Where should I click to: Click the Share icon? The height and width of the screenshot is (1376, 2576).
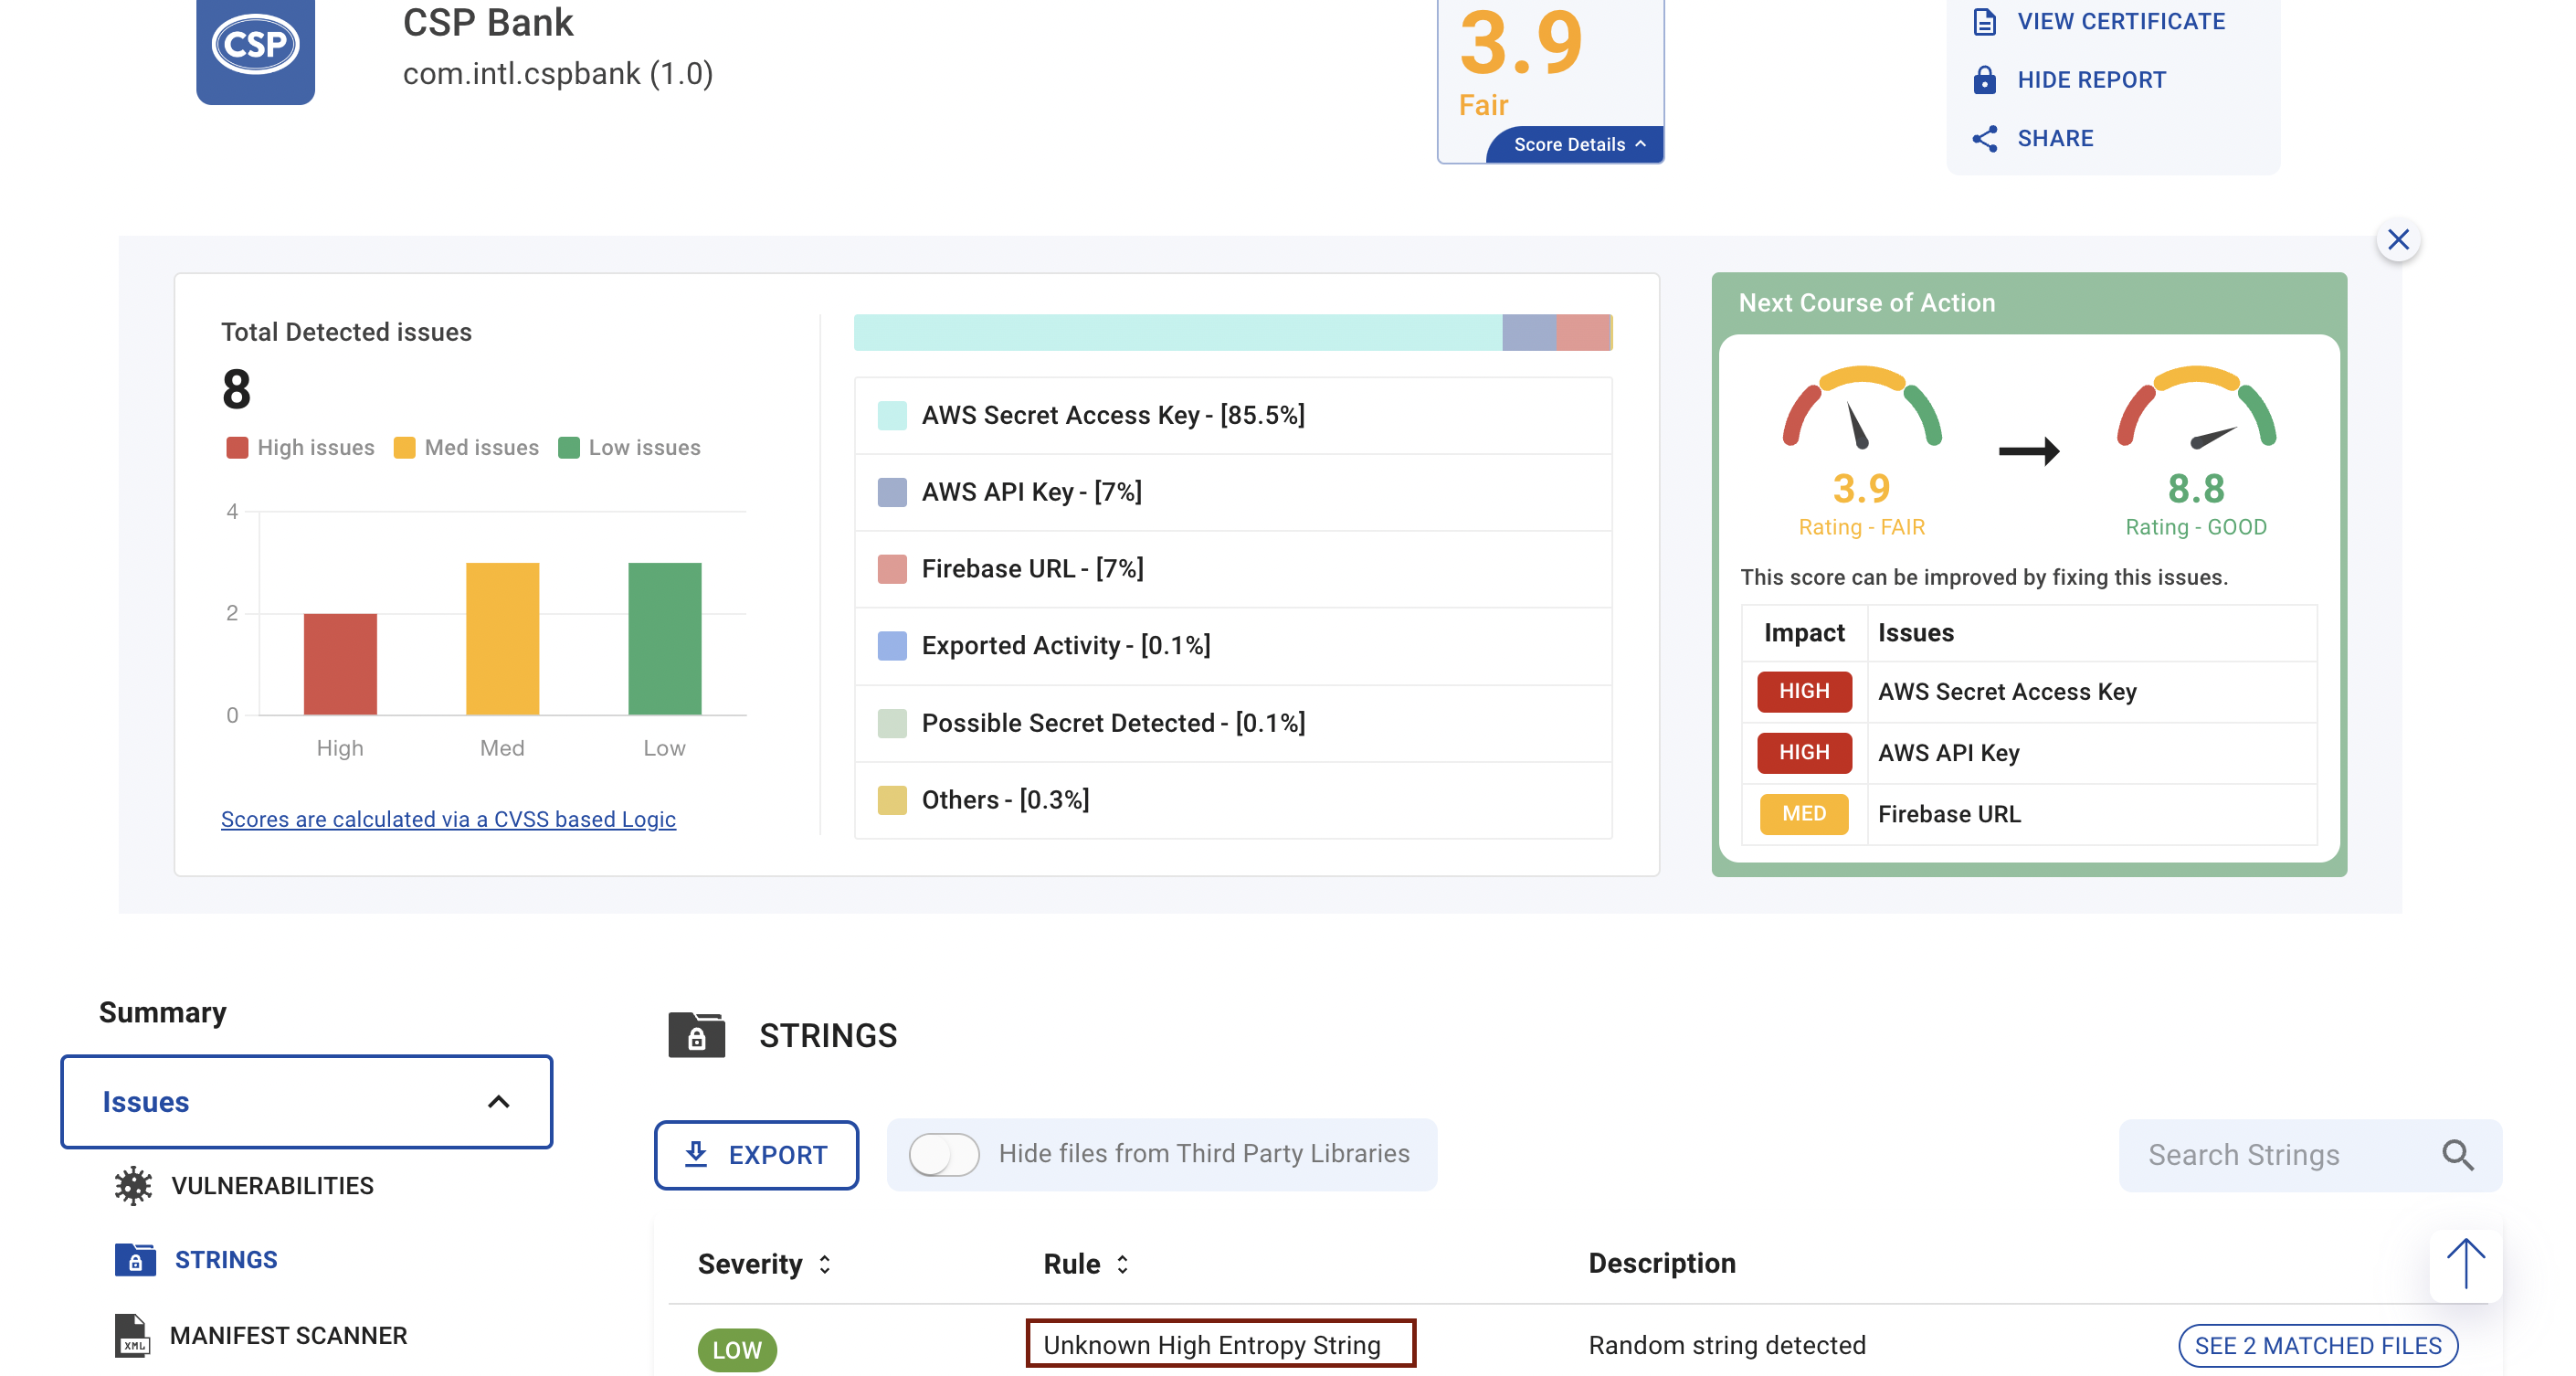click(x=1984, y=138)
